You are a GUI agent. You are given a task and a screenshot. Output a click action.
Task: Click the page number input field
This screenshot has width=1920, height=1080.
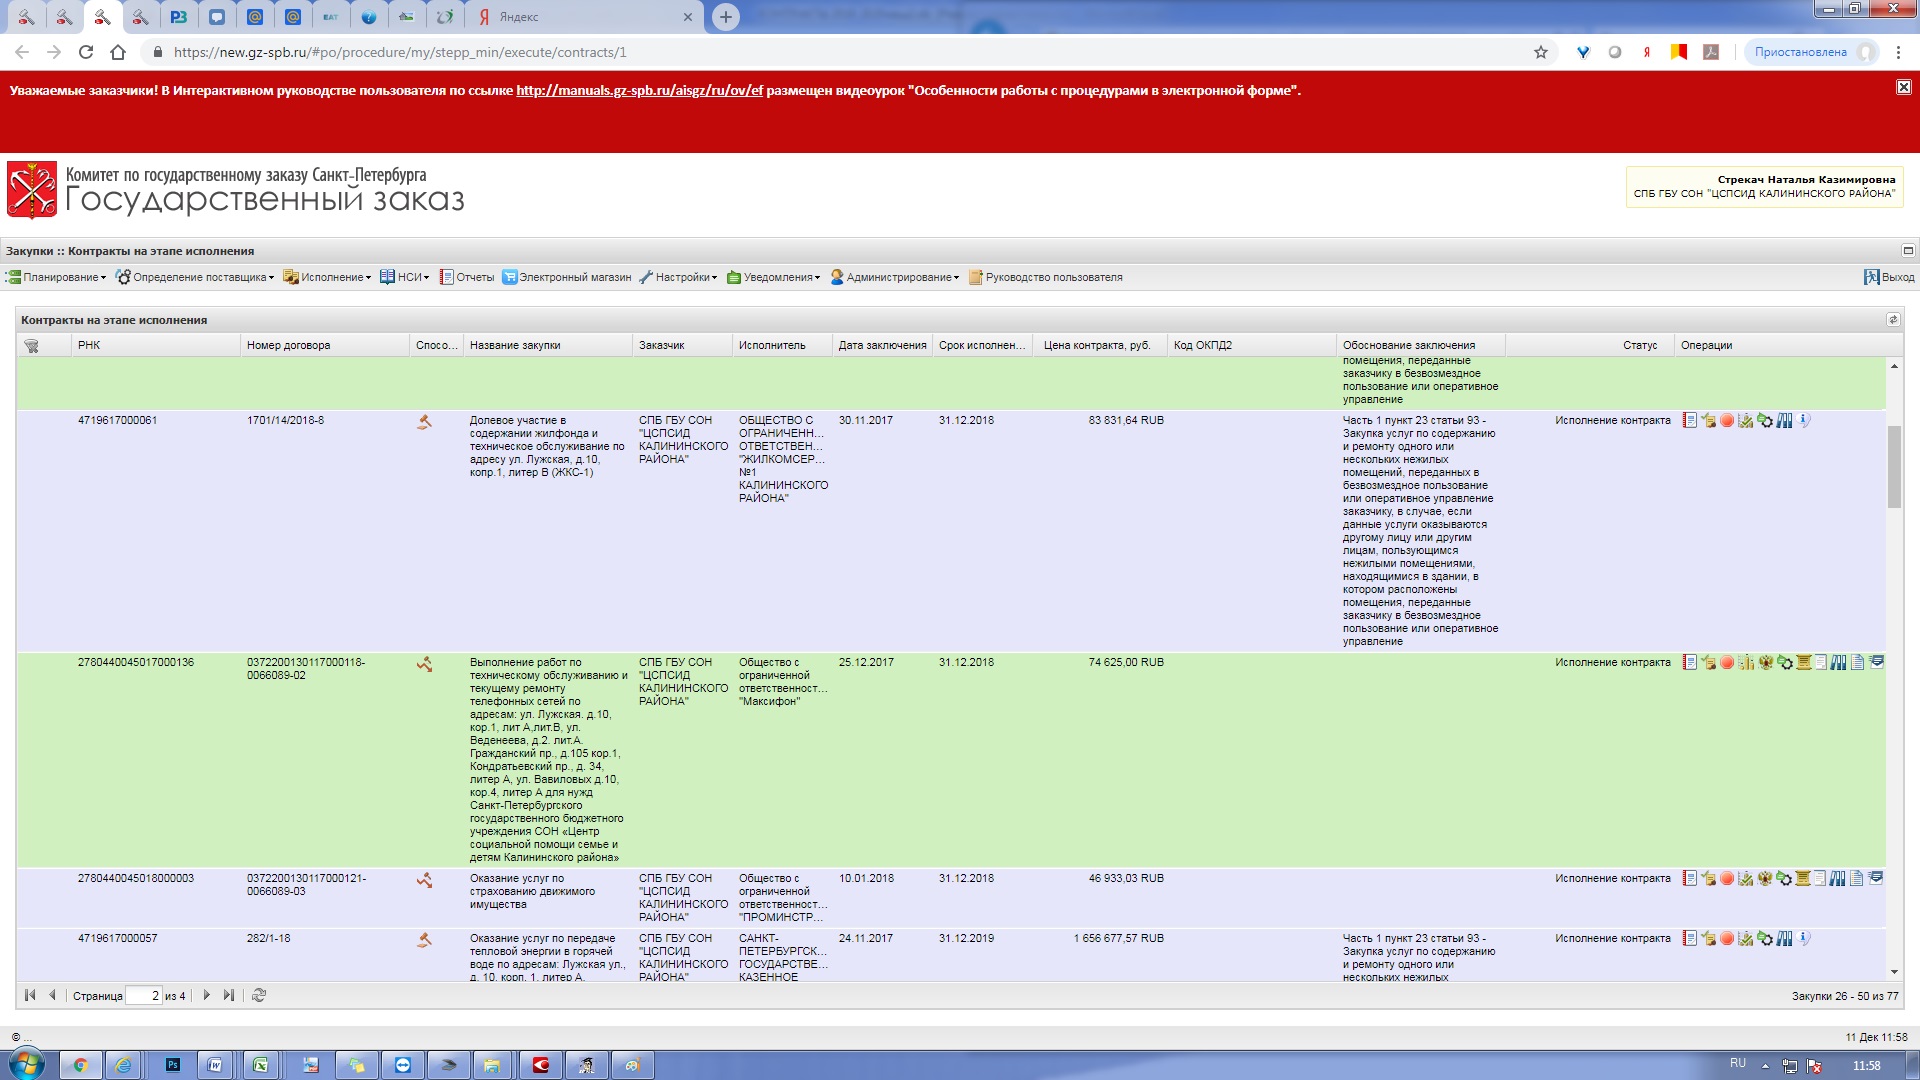[x=143, y=996]
